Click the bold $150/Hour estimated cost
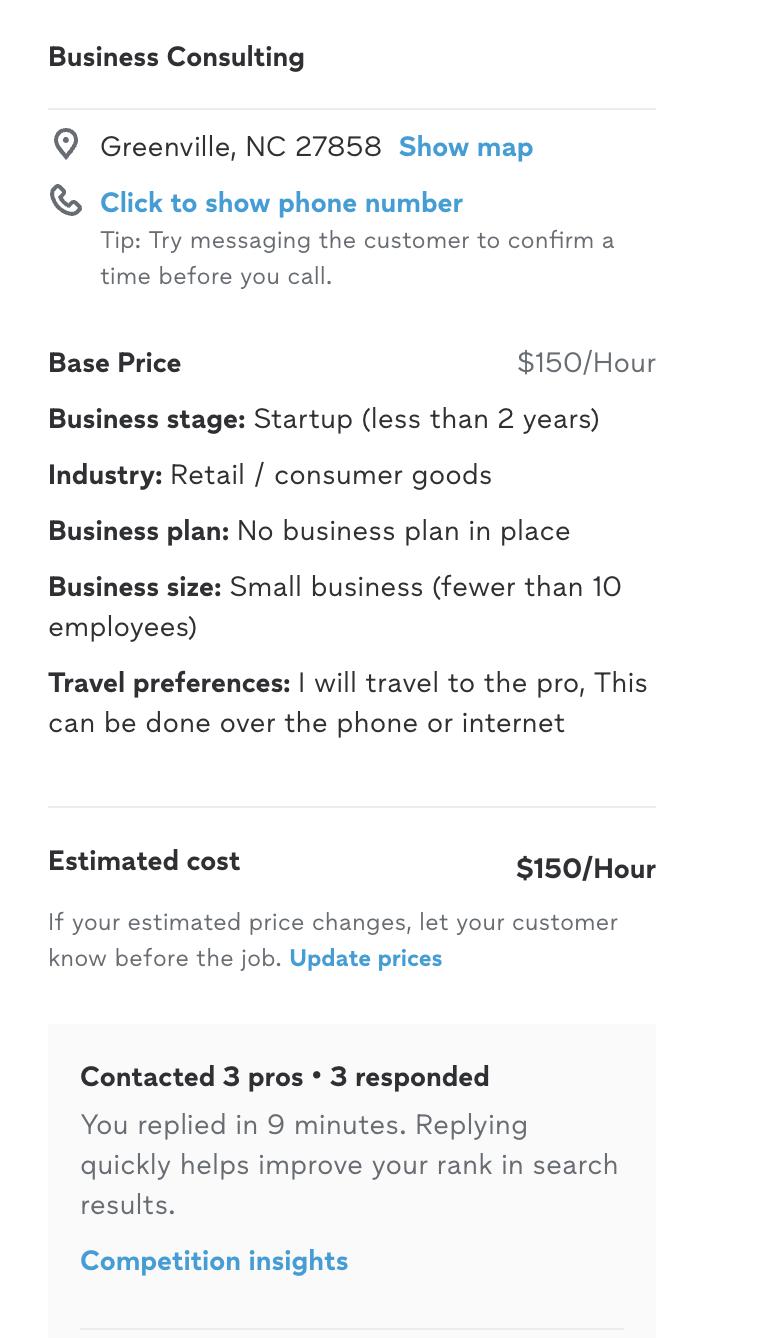The image size is (762, 1338). [x=585, y=869]
